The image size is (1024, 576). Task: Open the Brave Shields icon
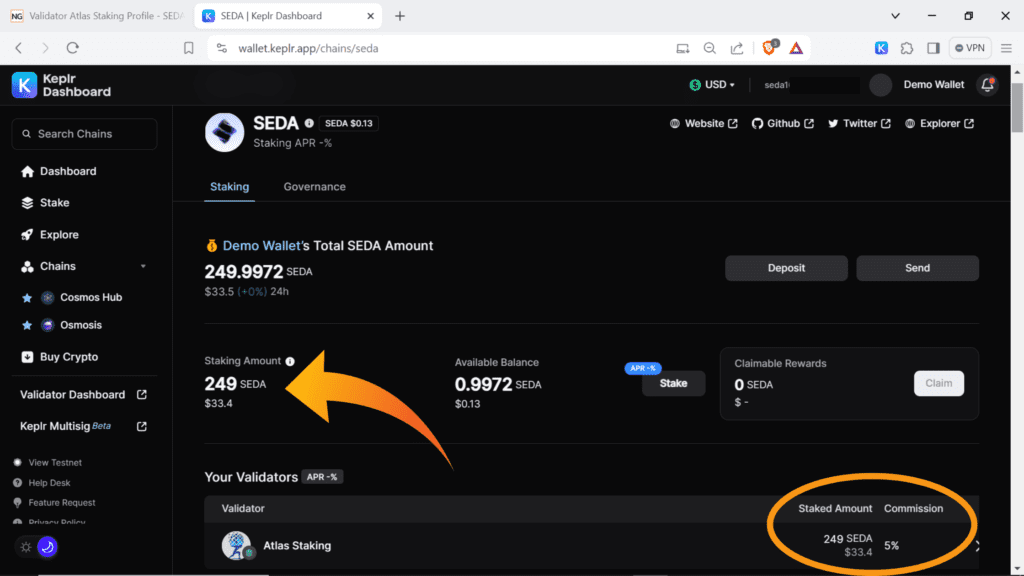pyautogui.click(x=771, y=47)
